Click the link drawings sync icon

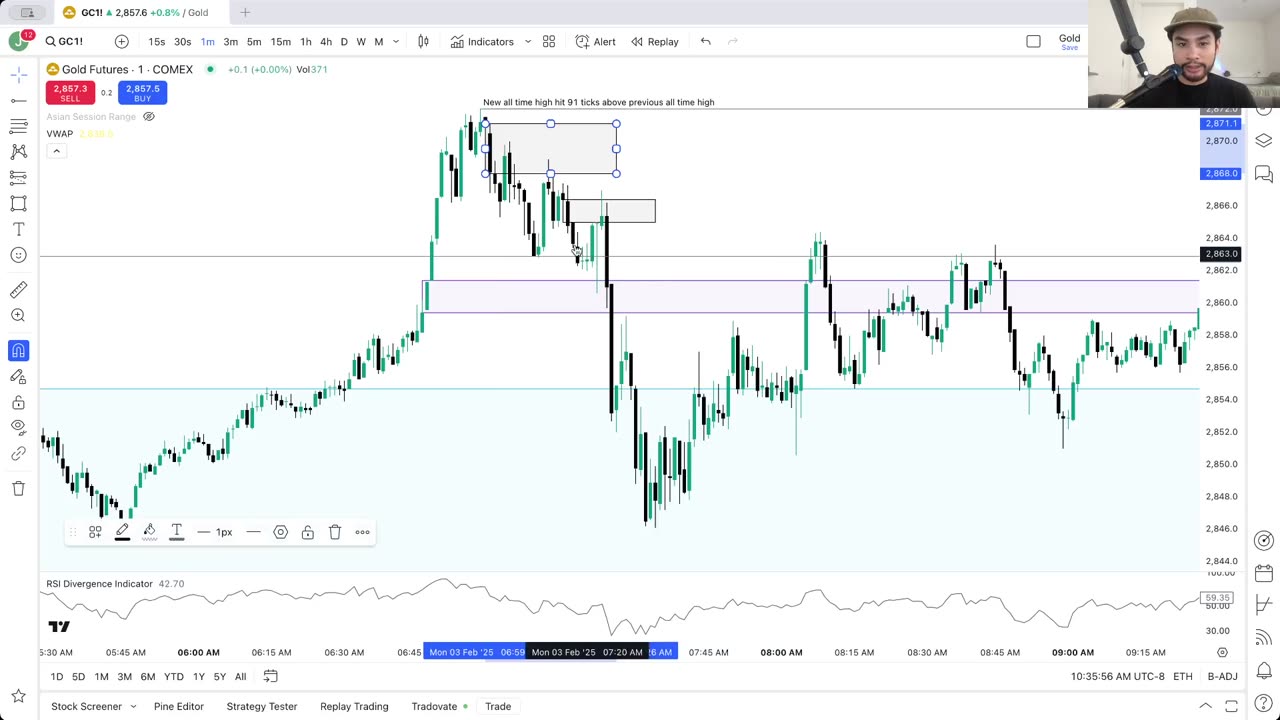coord(18,454)
